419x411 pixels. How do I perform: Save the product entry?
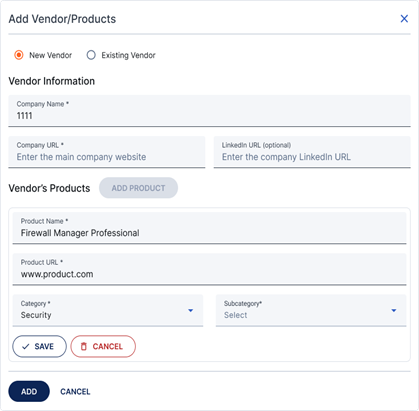coord(39,346)
